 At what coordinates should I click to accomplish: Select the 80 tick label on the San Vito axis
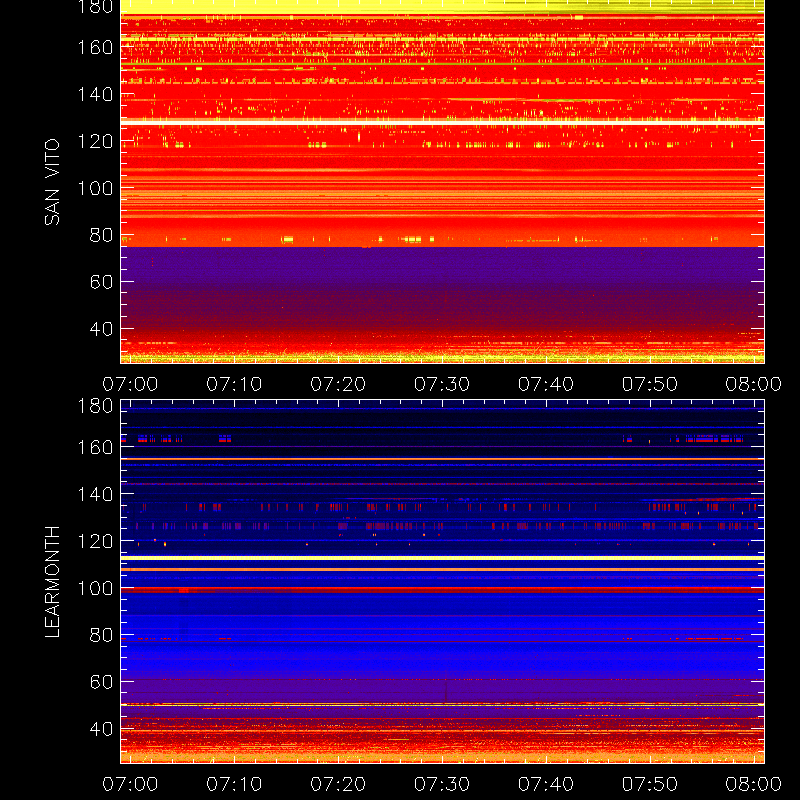click(101, 235)
